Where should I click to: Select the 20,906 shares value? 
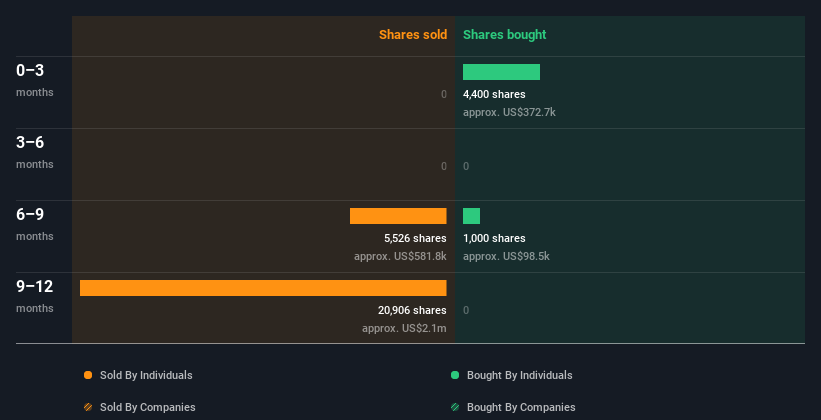[412, 310]
